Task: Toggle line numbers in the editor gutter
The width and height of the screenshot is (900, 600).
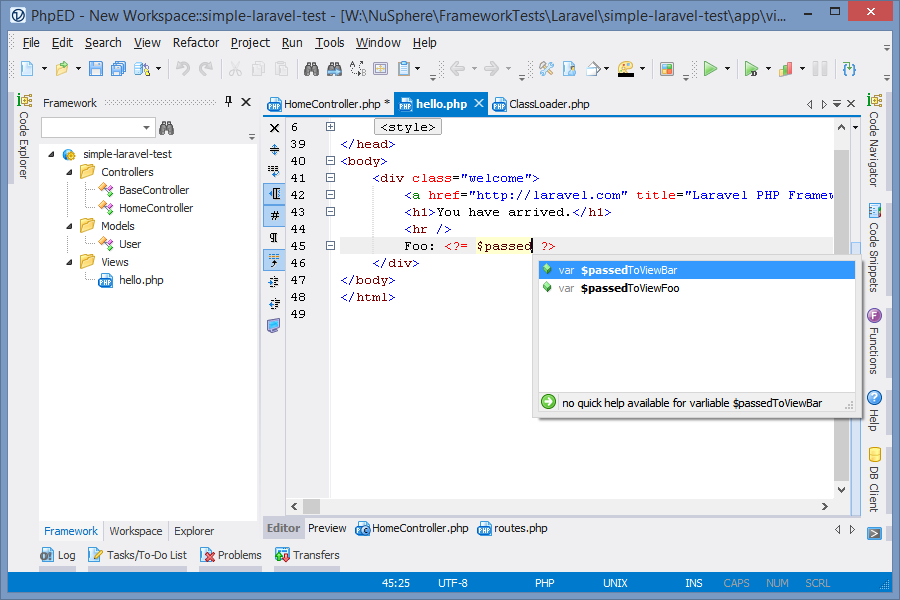Action: 273,214
